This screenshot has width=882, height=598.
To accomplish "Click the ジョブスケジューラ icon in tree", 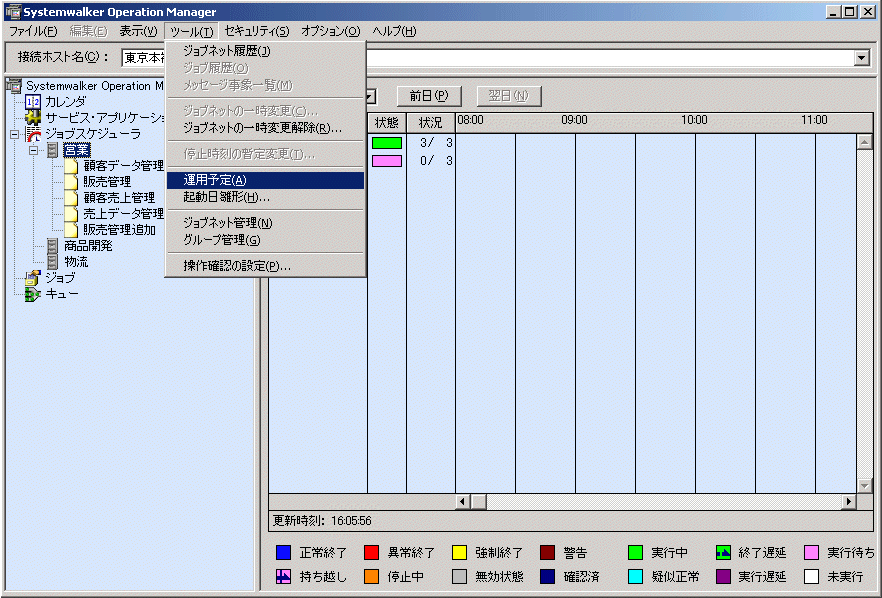I will (34, 134).
